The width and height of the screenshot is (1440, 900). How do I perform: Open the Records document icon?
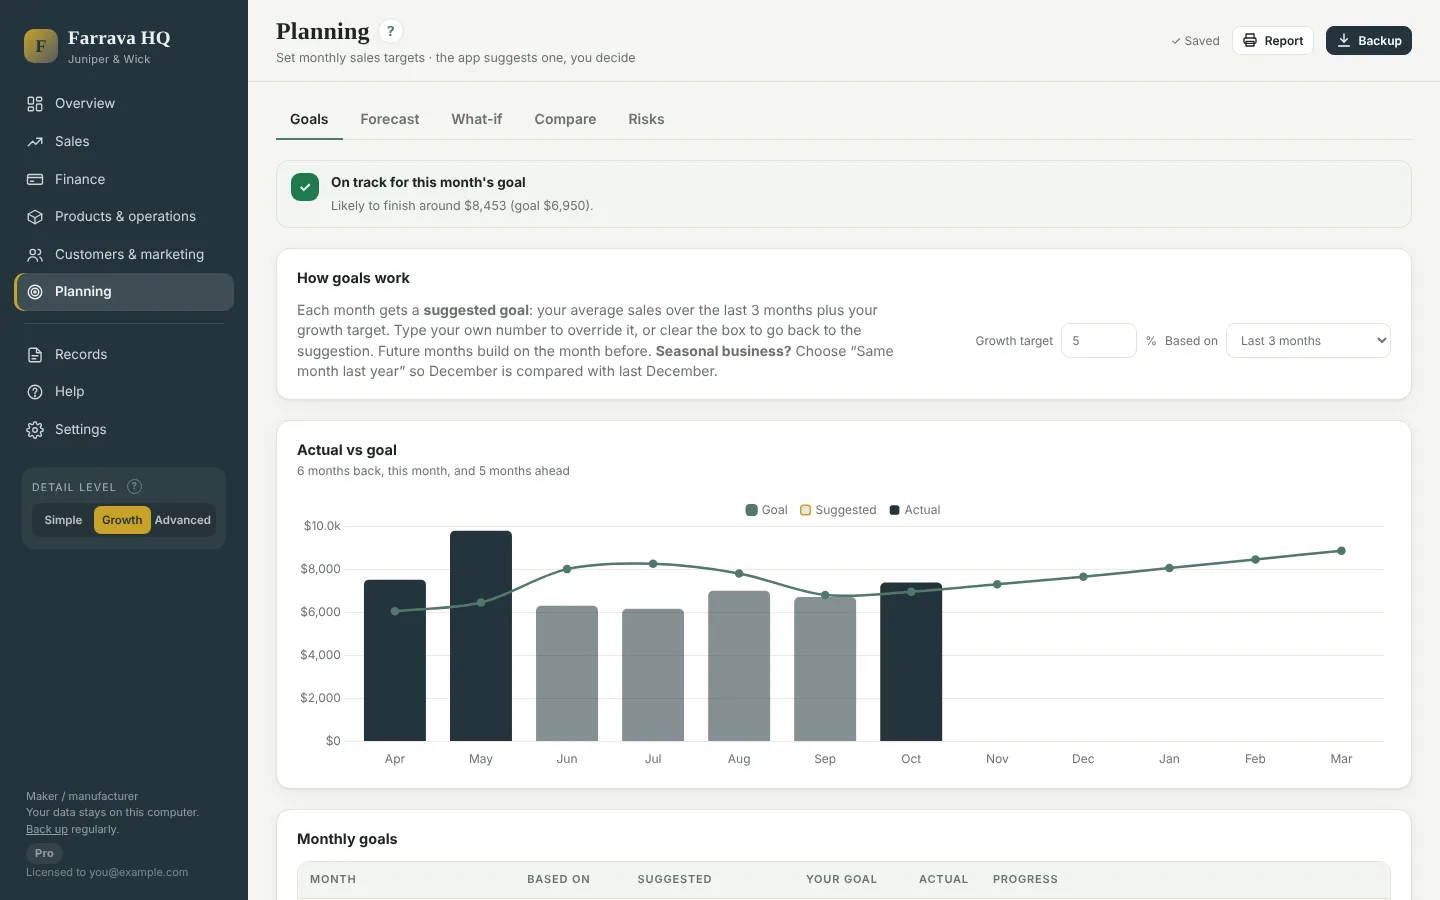[35, 355]
